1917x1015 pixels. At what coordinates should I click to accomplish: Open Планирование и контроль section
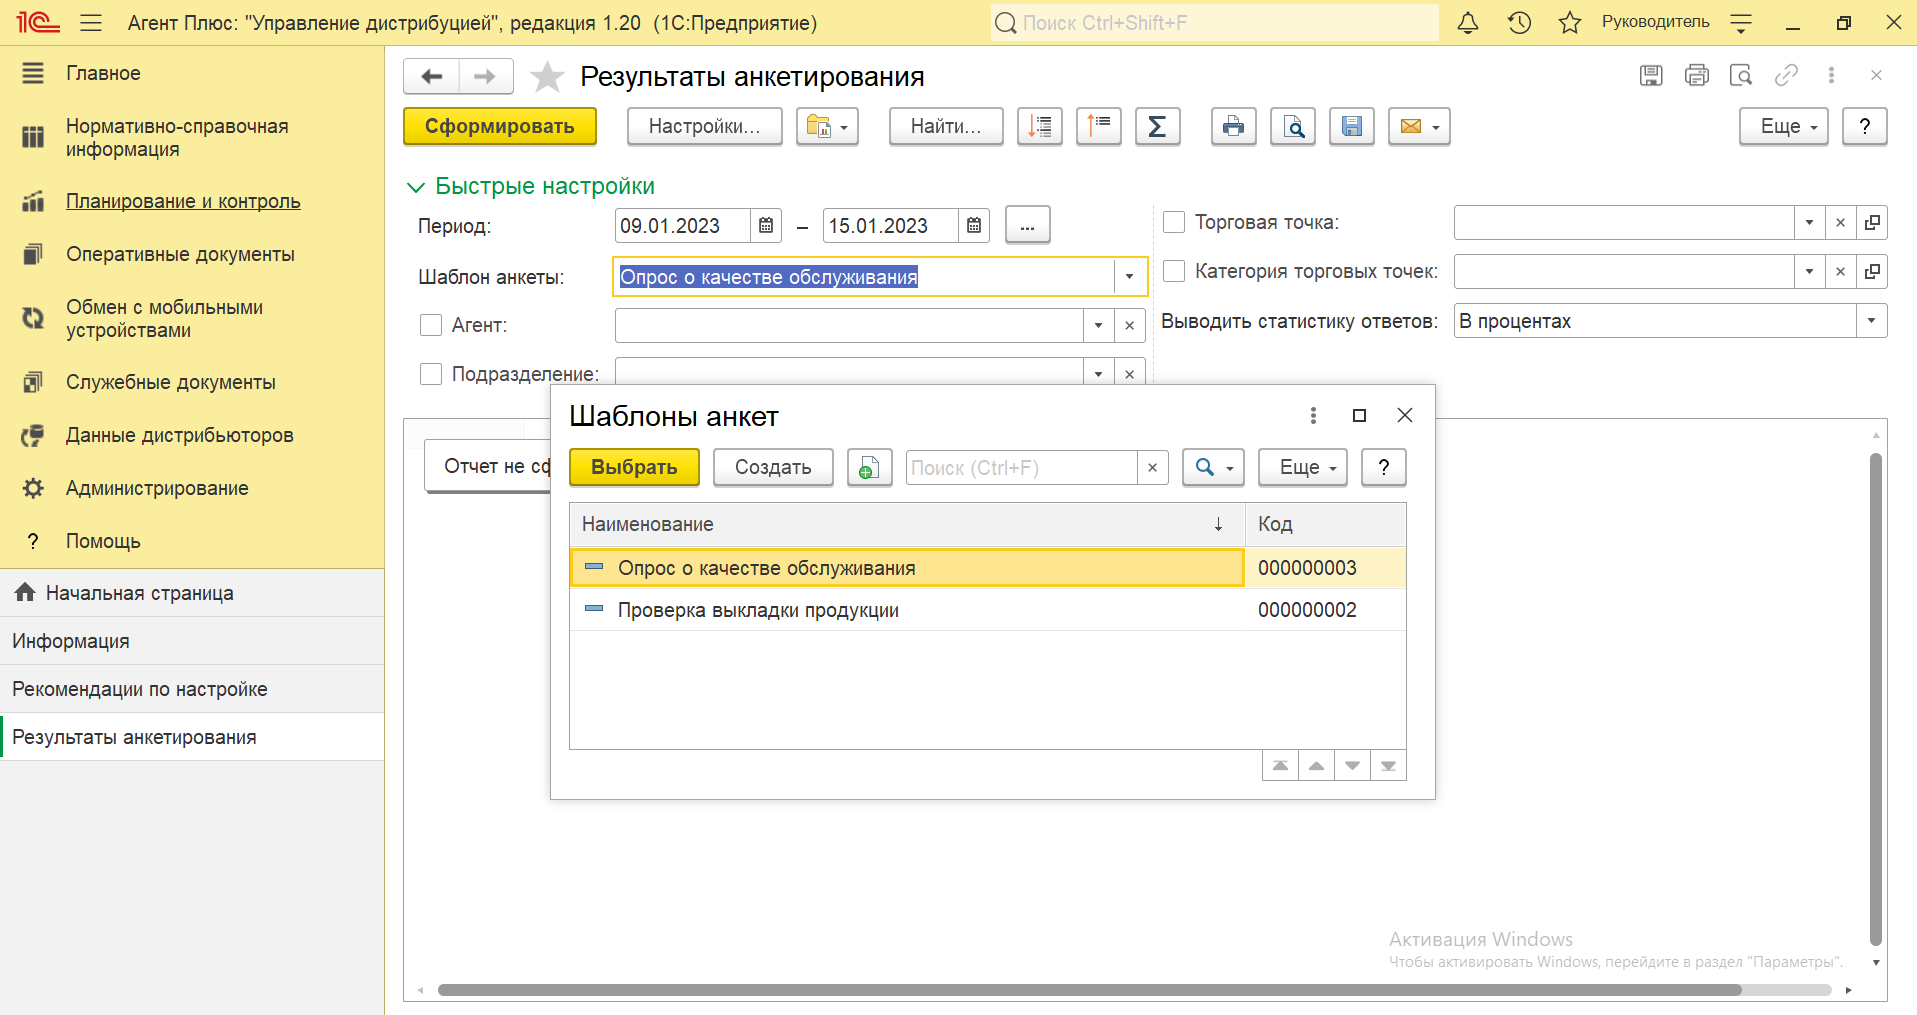pyautogui.click(x=183, y=201)
